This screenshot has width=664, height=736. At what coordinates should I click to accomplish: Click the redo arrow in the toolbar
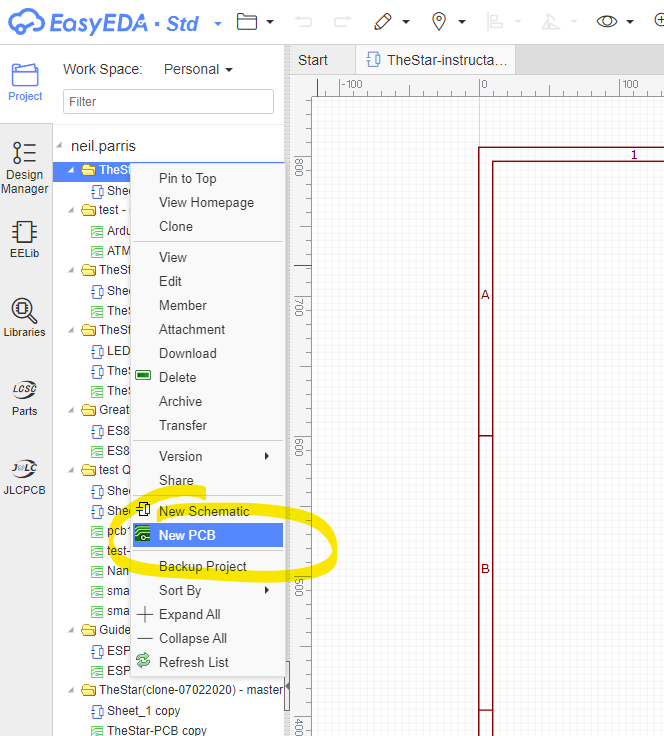[x=342, y=22]
